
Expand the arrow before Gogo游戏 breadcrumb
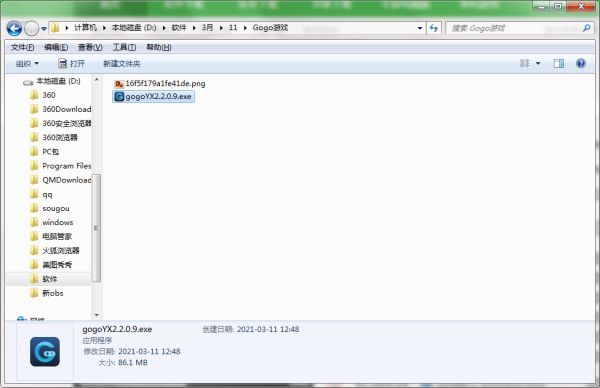pyautogui.click(x=245, y=28)
